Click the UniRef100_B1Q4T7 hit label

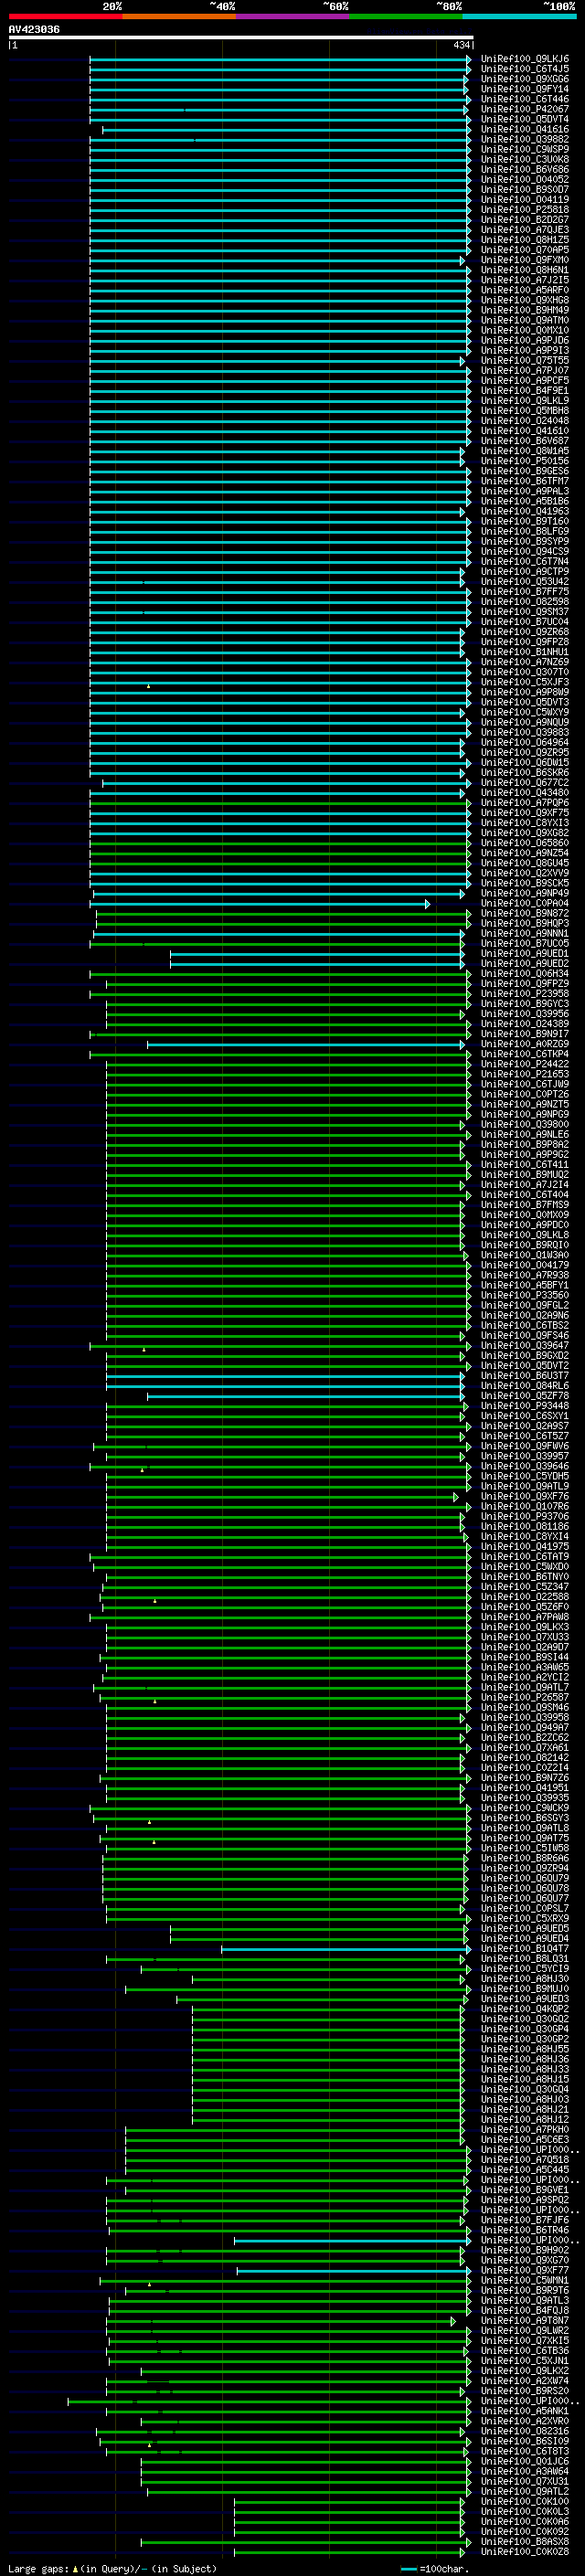pos(525,1948)
